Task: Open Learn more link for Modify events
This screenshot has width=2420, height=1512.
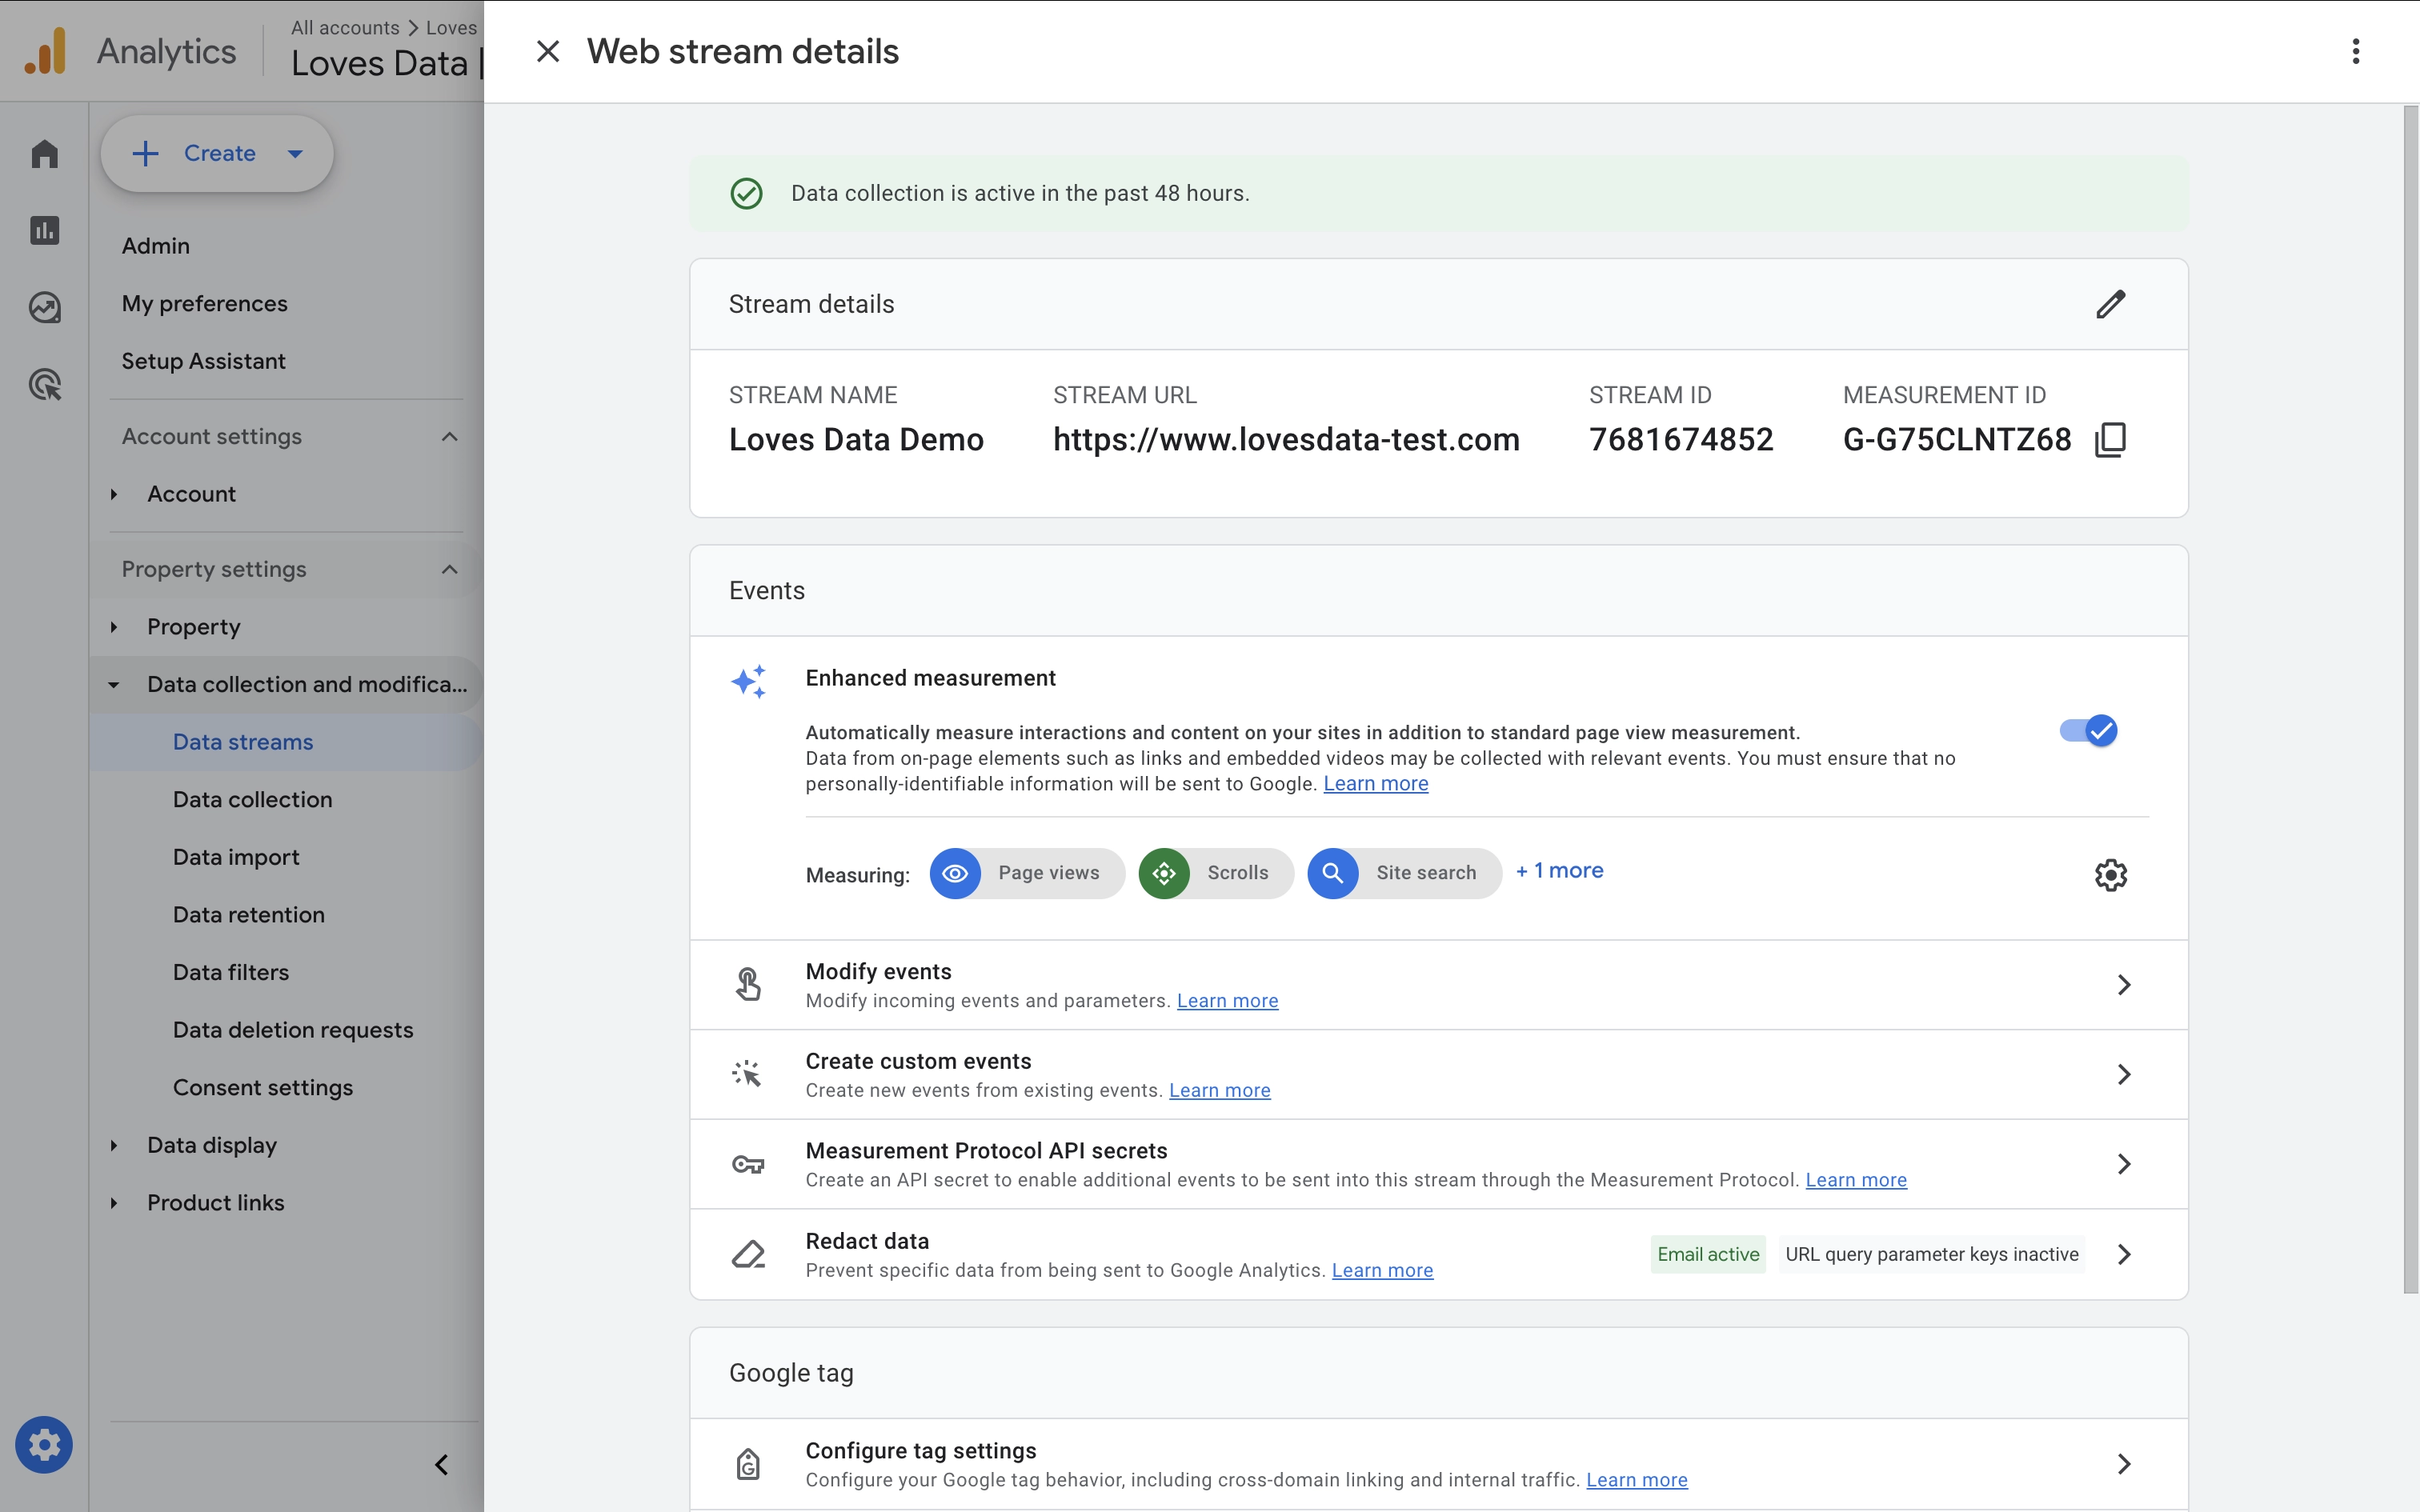Action: (1227, 1001)
